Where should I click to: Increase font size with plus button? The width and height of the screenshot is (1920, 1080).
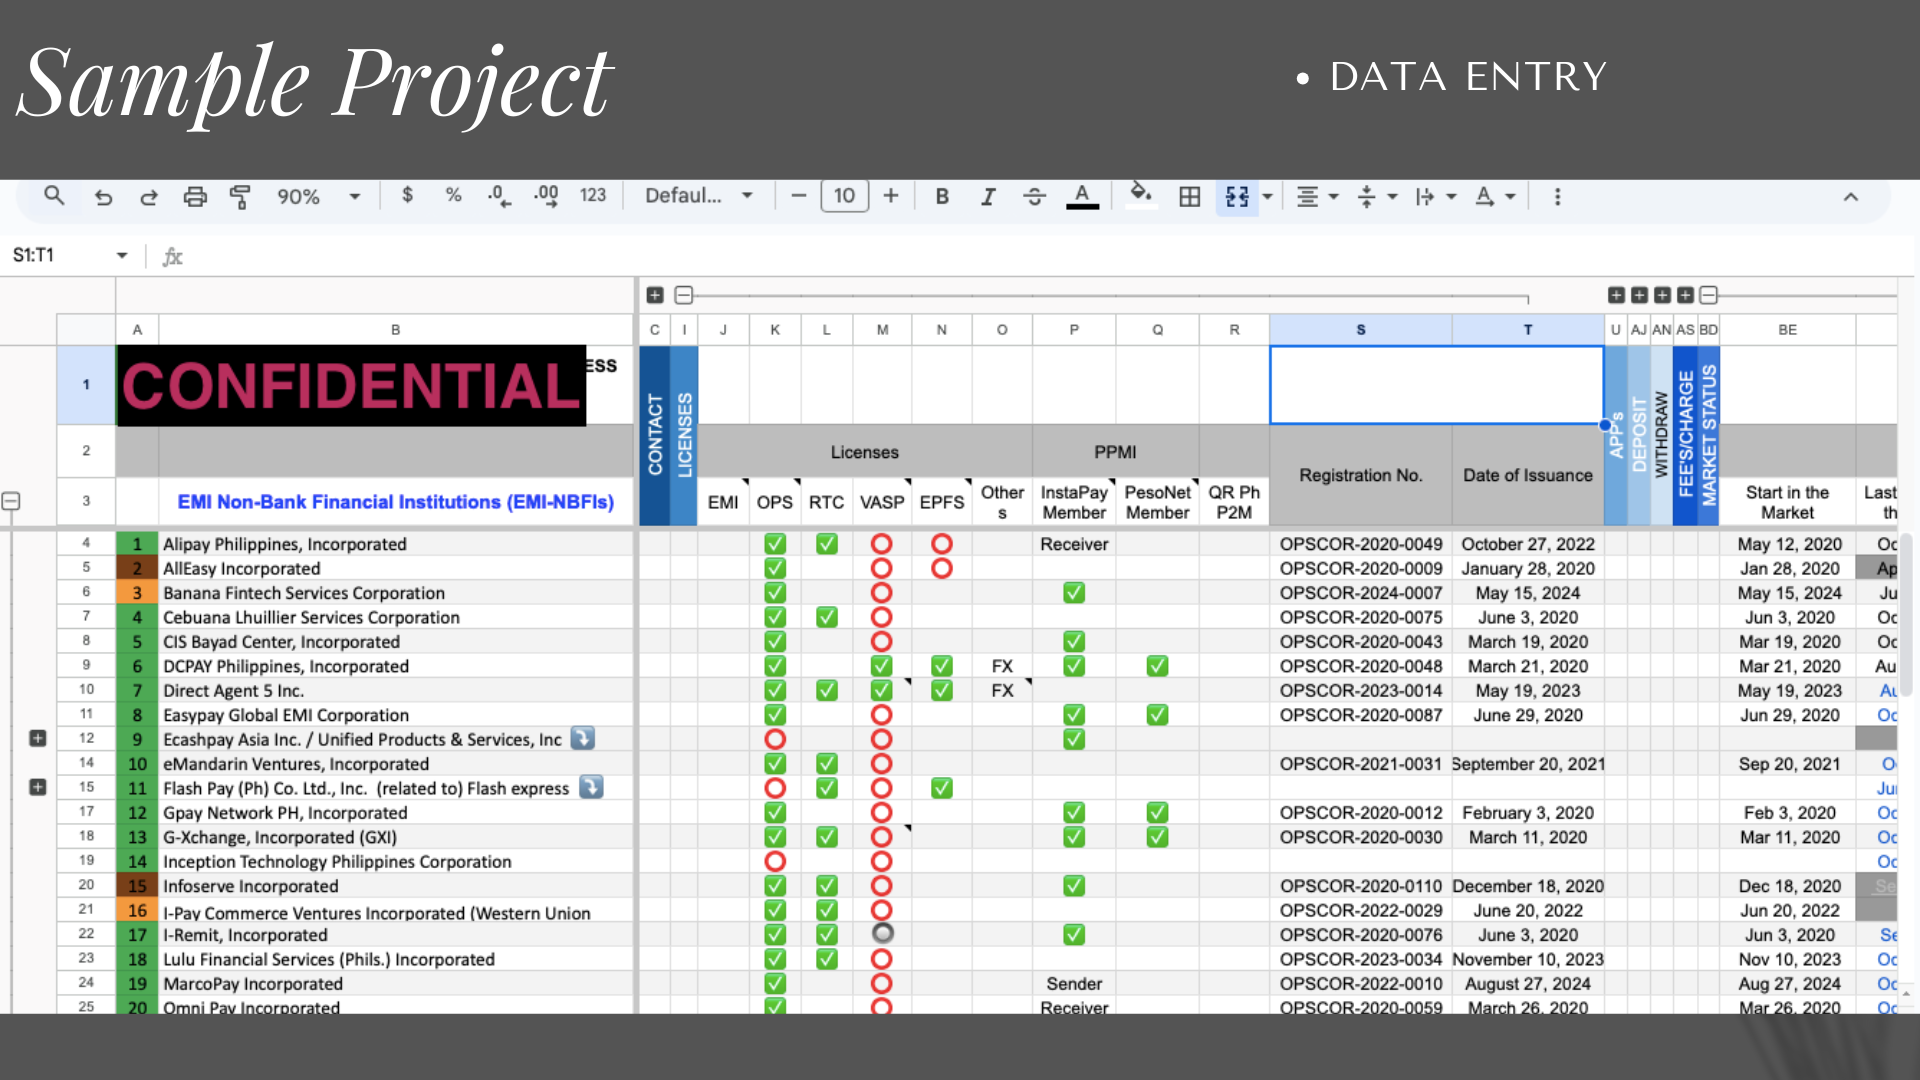click(890, 196)
